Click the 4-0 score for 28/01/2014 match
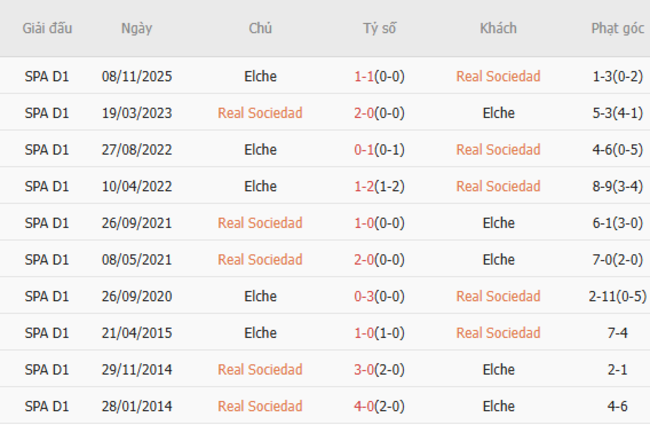 (364, 406)
